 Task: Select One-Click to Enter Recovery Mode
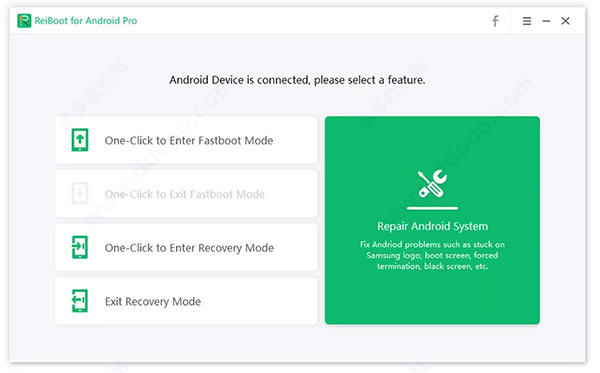coord(186,247)
